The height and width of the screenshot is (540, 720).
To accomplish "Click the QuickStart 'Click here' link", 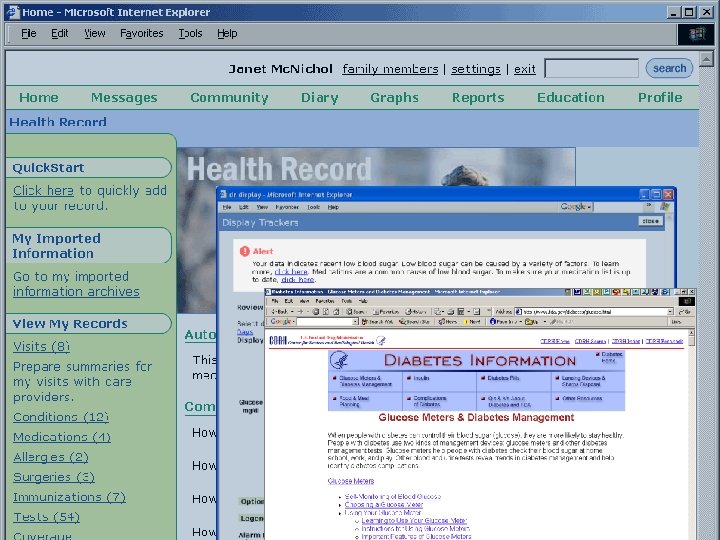I will tap(43, 190).
